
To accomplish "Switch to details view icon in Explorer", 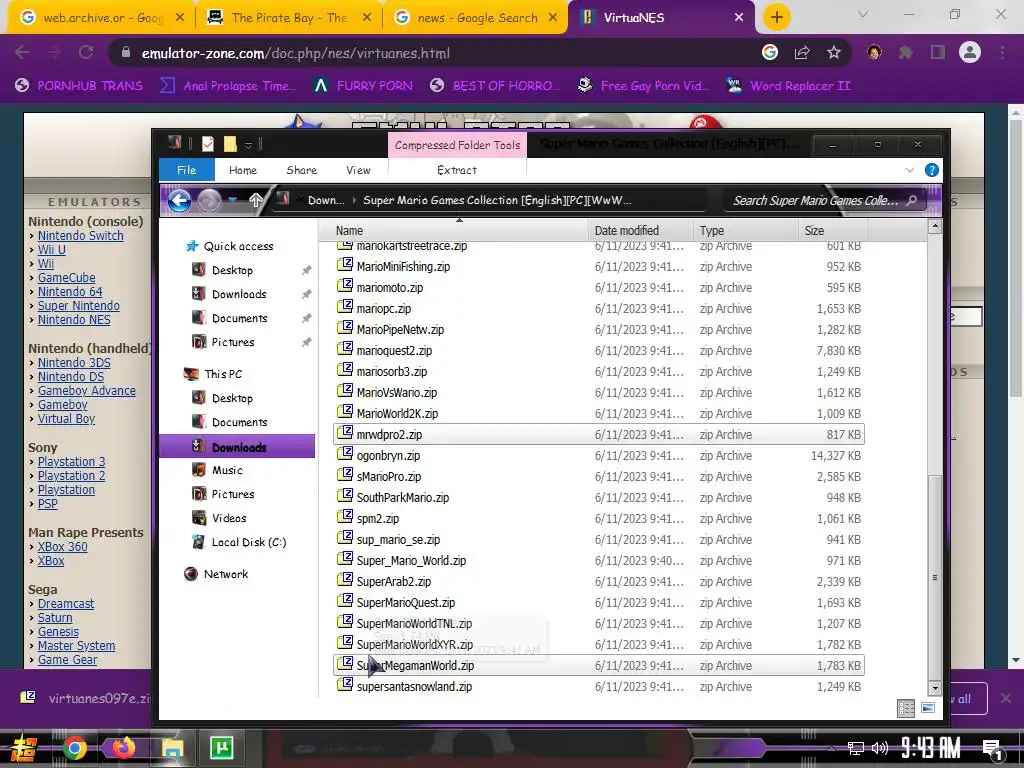I will (906, 708).
